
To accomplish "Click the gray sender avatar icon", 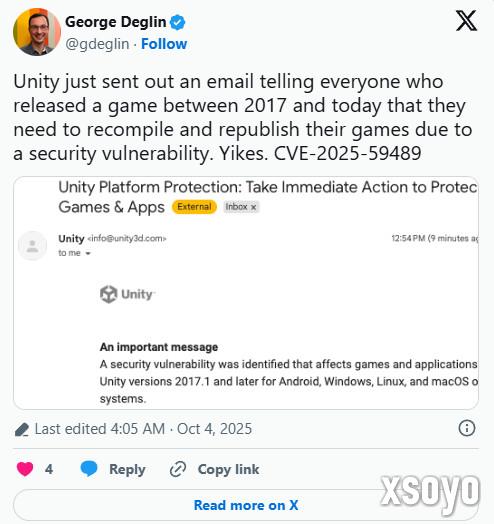I will tap(32, 246).
